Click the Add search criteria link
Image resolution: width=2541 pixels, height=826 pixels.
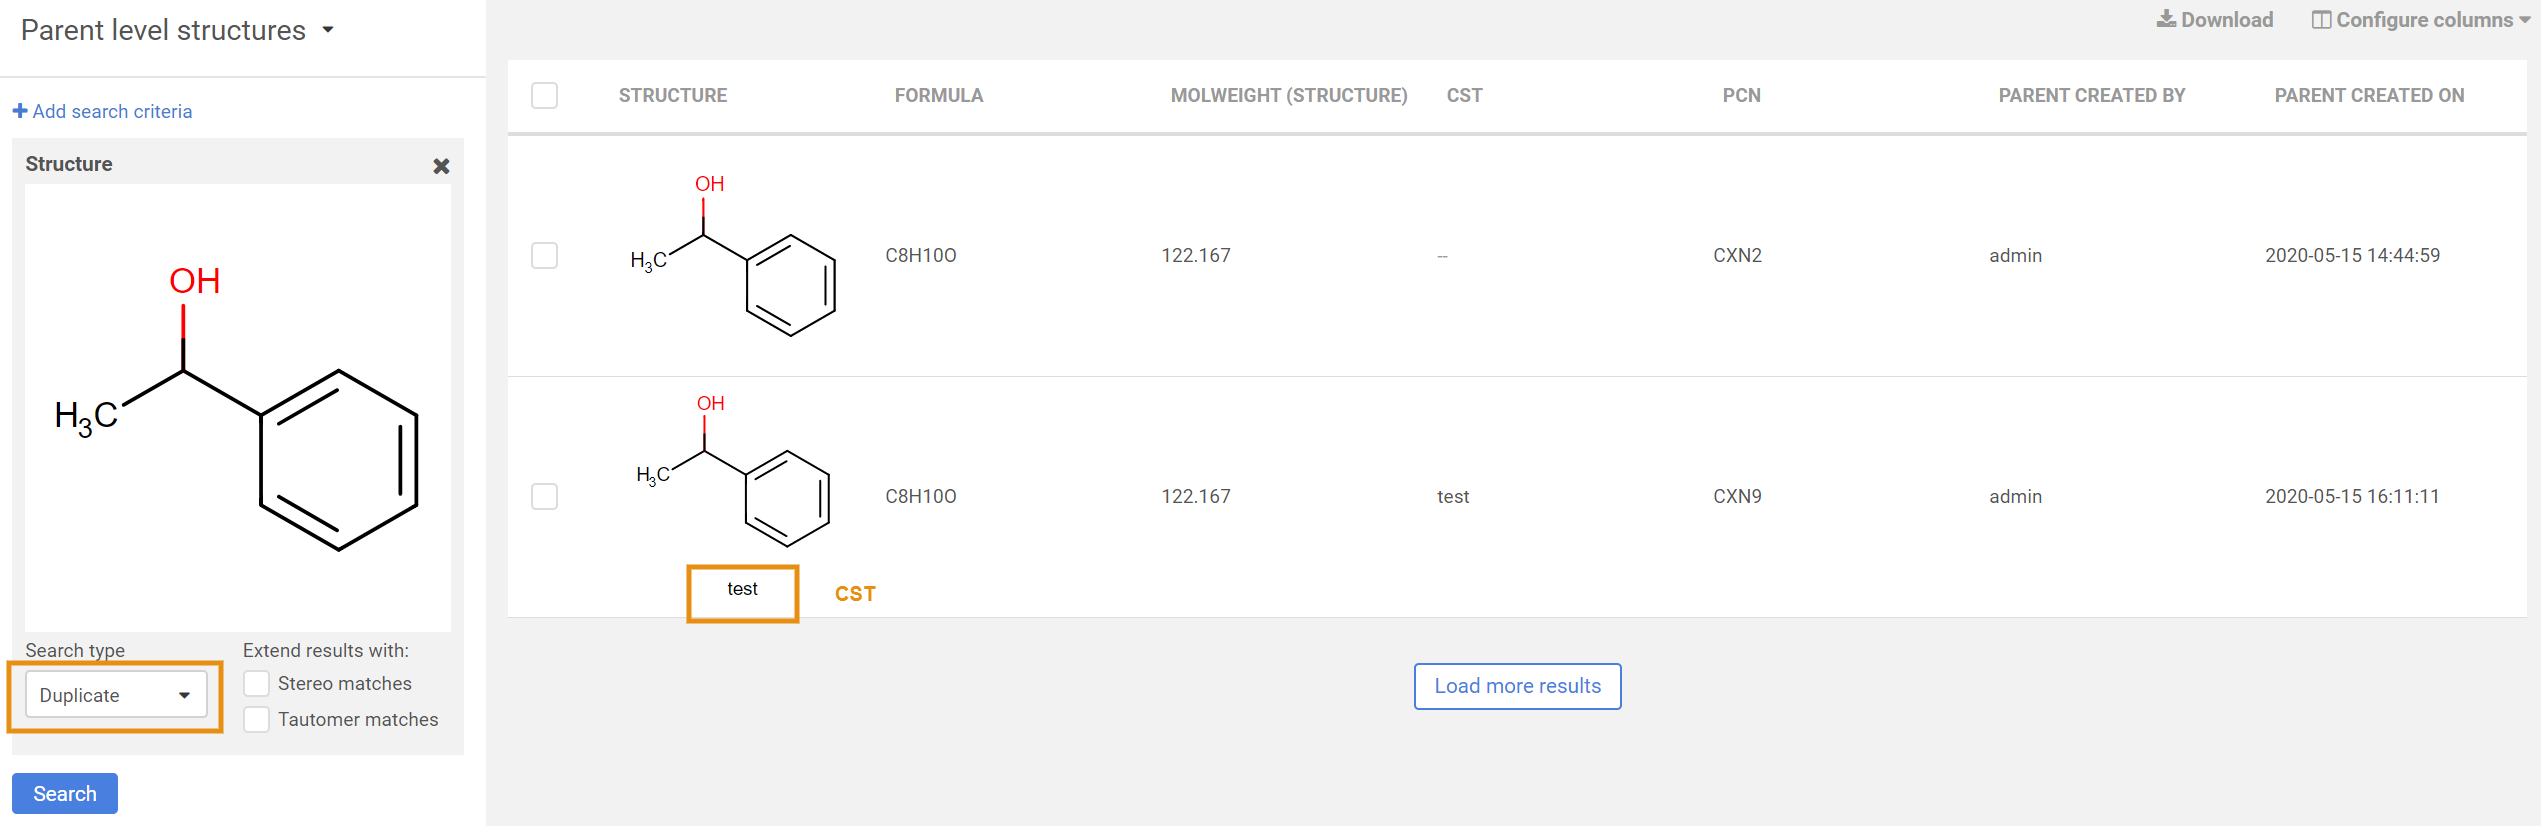112,111
